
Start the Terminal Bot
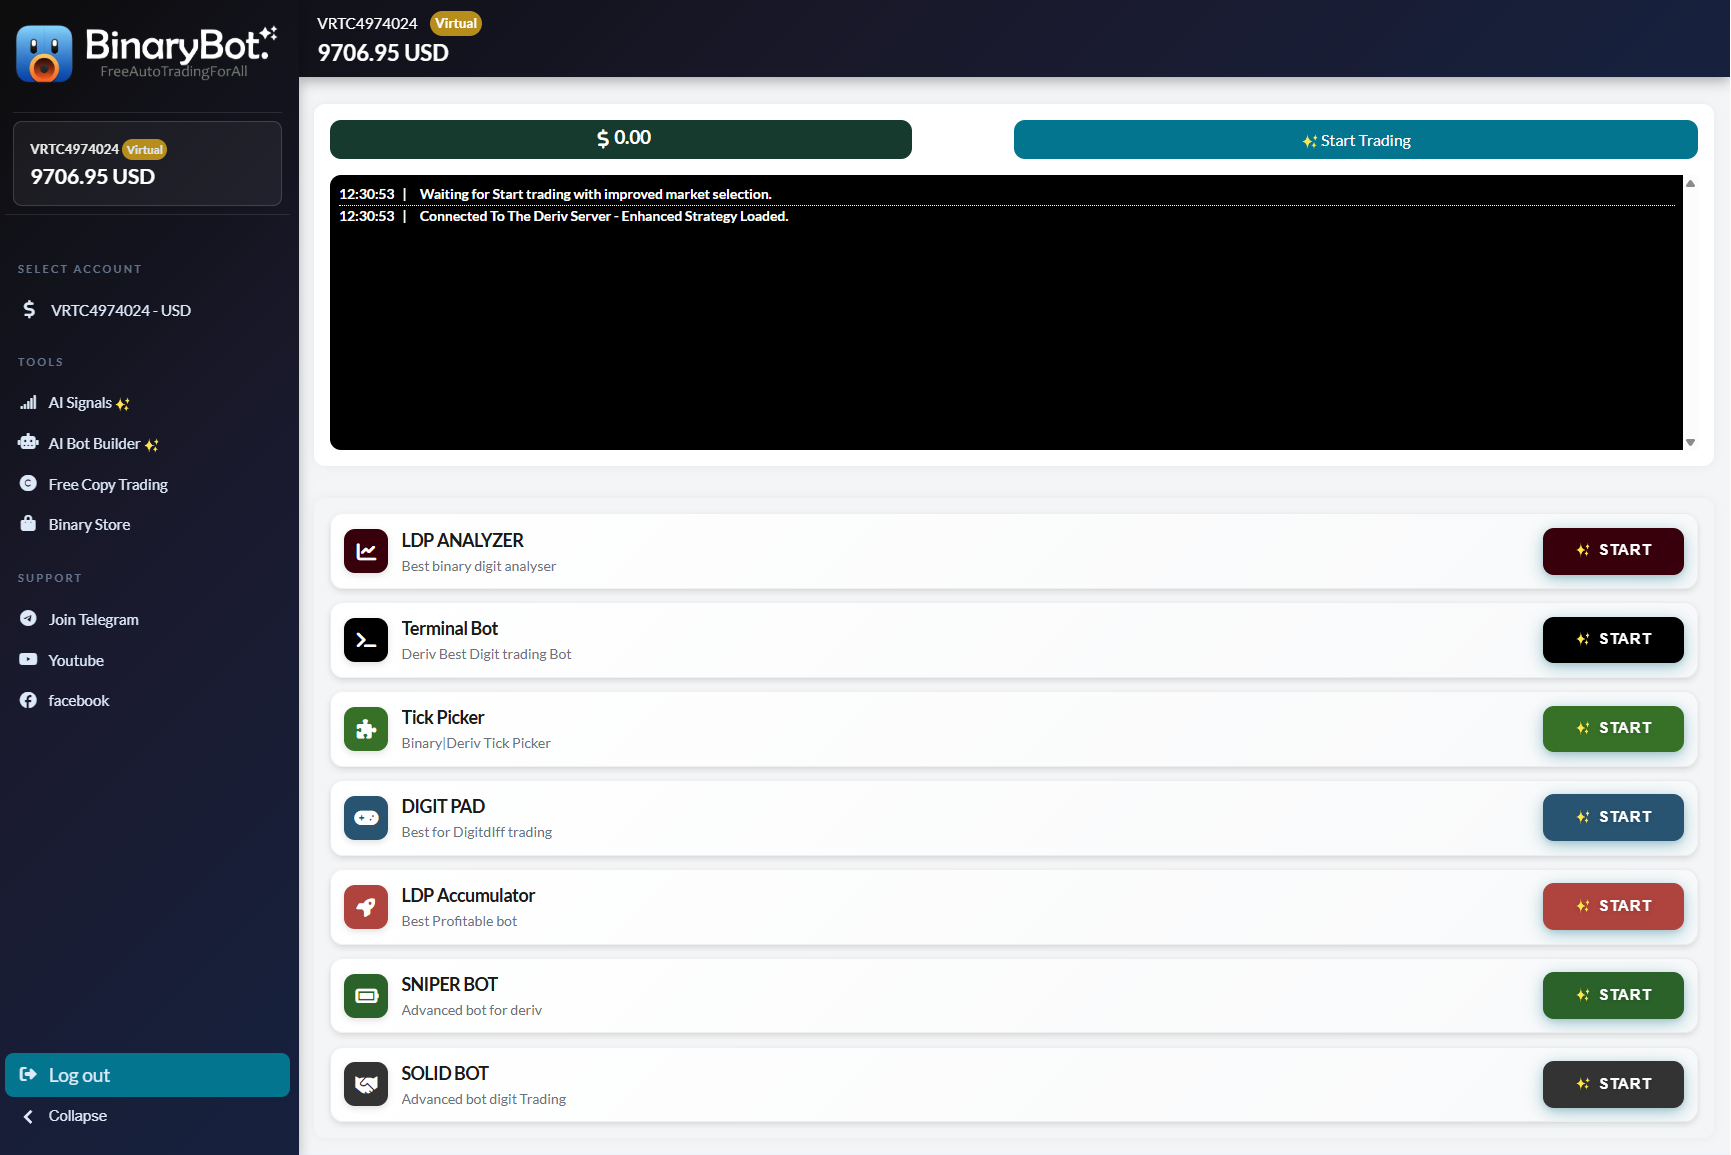pyautogui.click(x=1612, y=640)
